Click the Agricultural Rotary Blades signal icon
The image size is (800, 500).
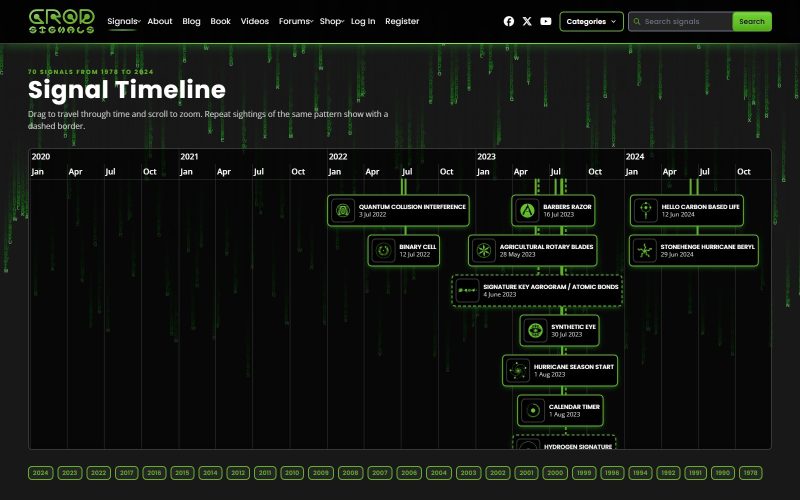(x=484, y=251)
